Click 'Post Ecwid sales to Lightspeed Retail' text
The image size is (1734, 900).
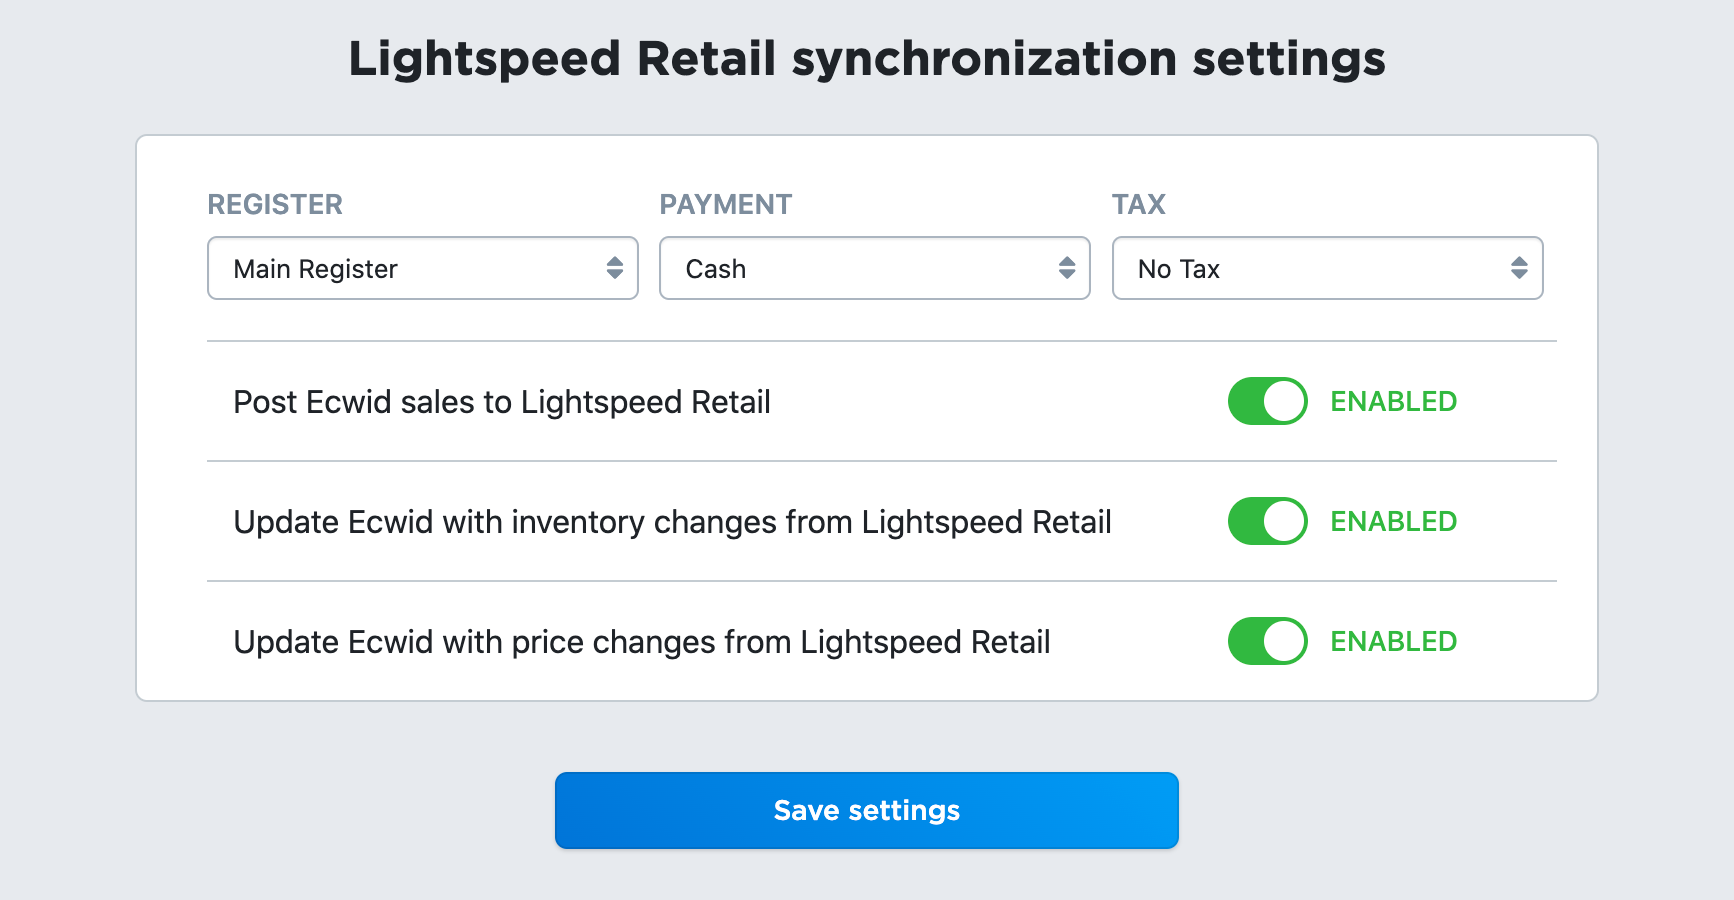click(502, 402)
